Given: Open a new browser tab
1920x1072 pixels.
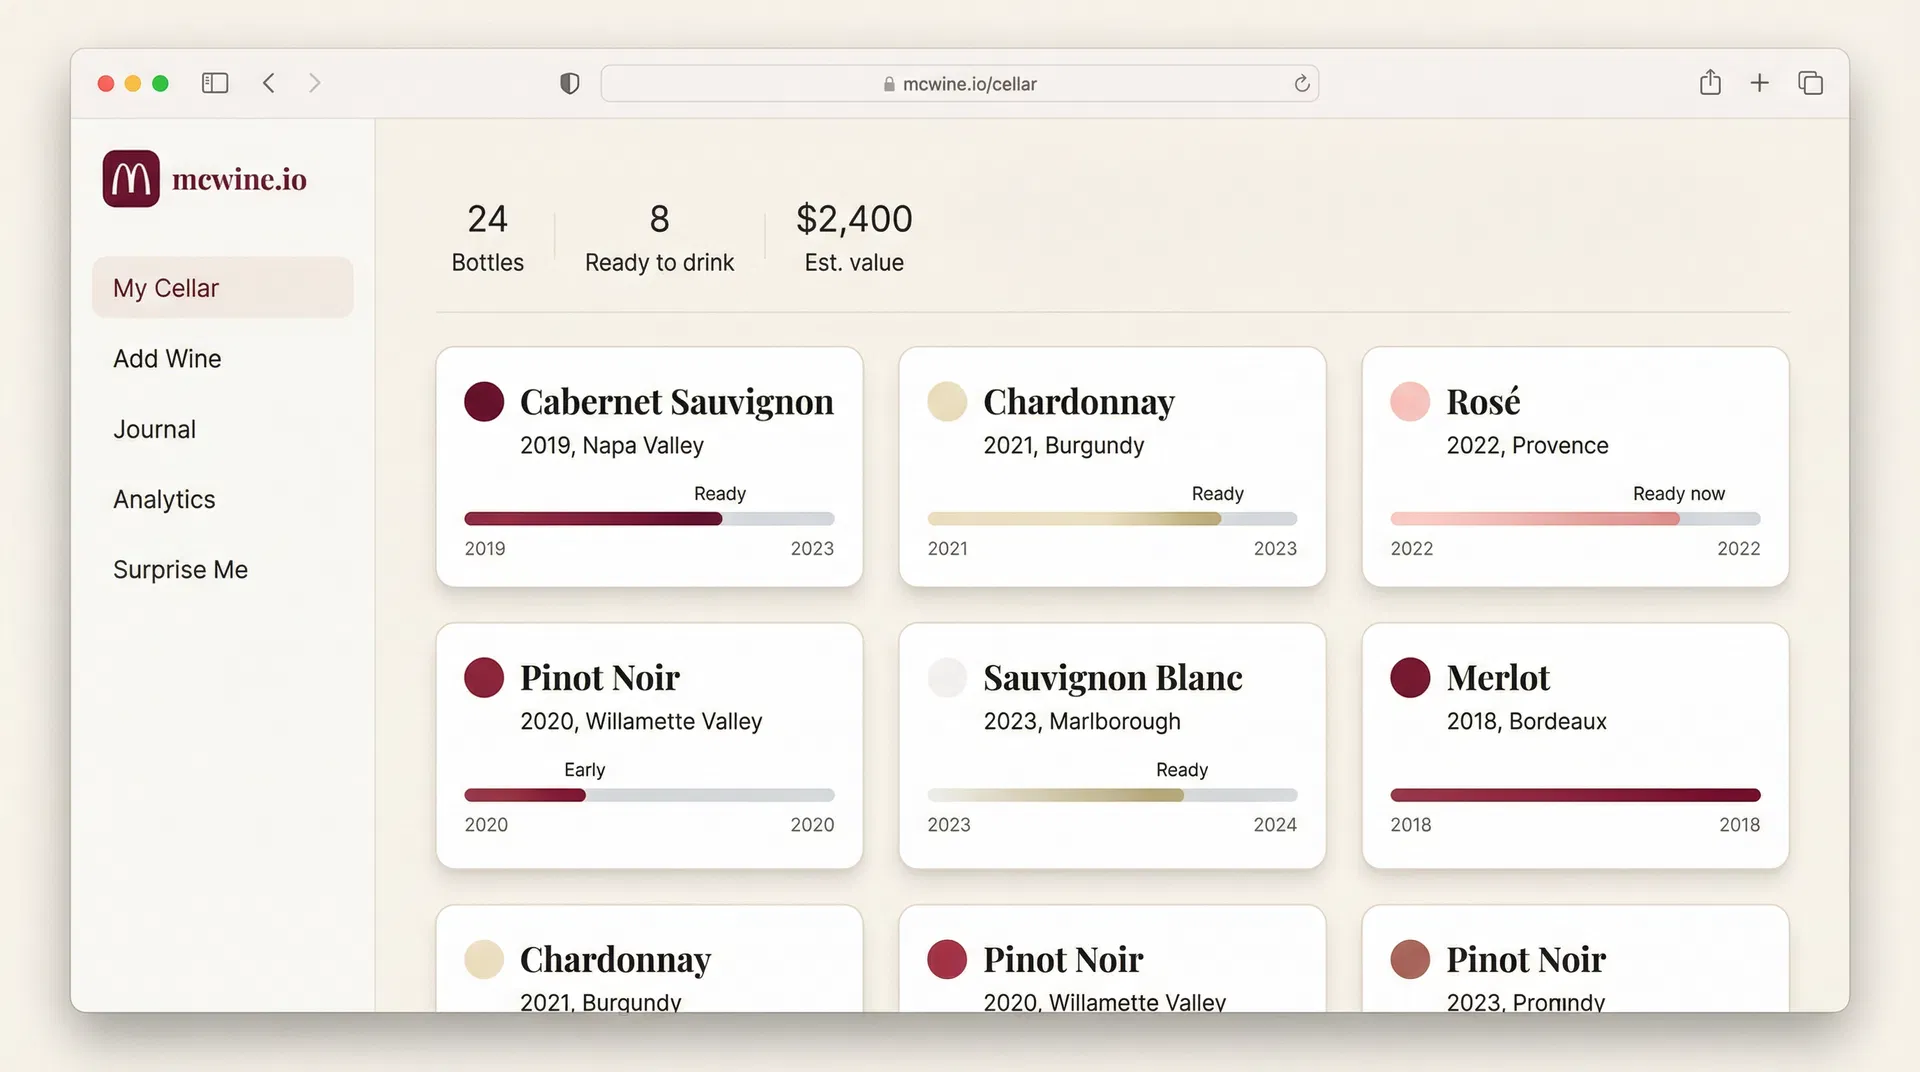Looking at the screenshot, I should (1760, 83).
